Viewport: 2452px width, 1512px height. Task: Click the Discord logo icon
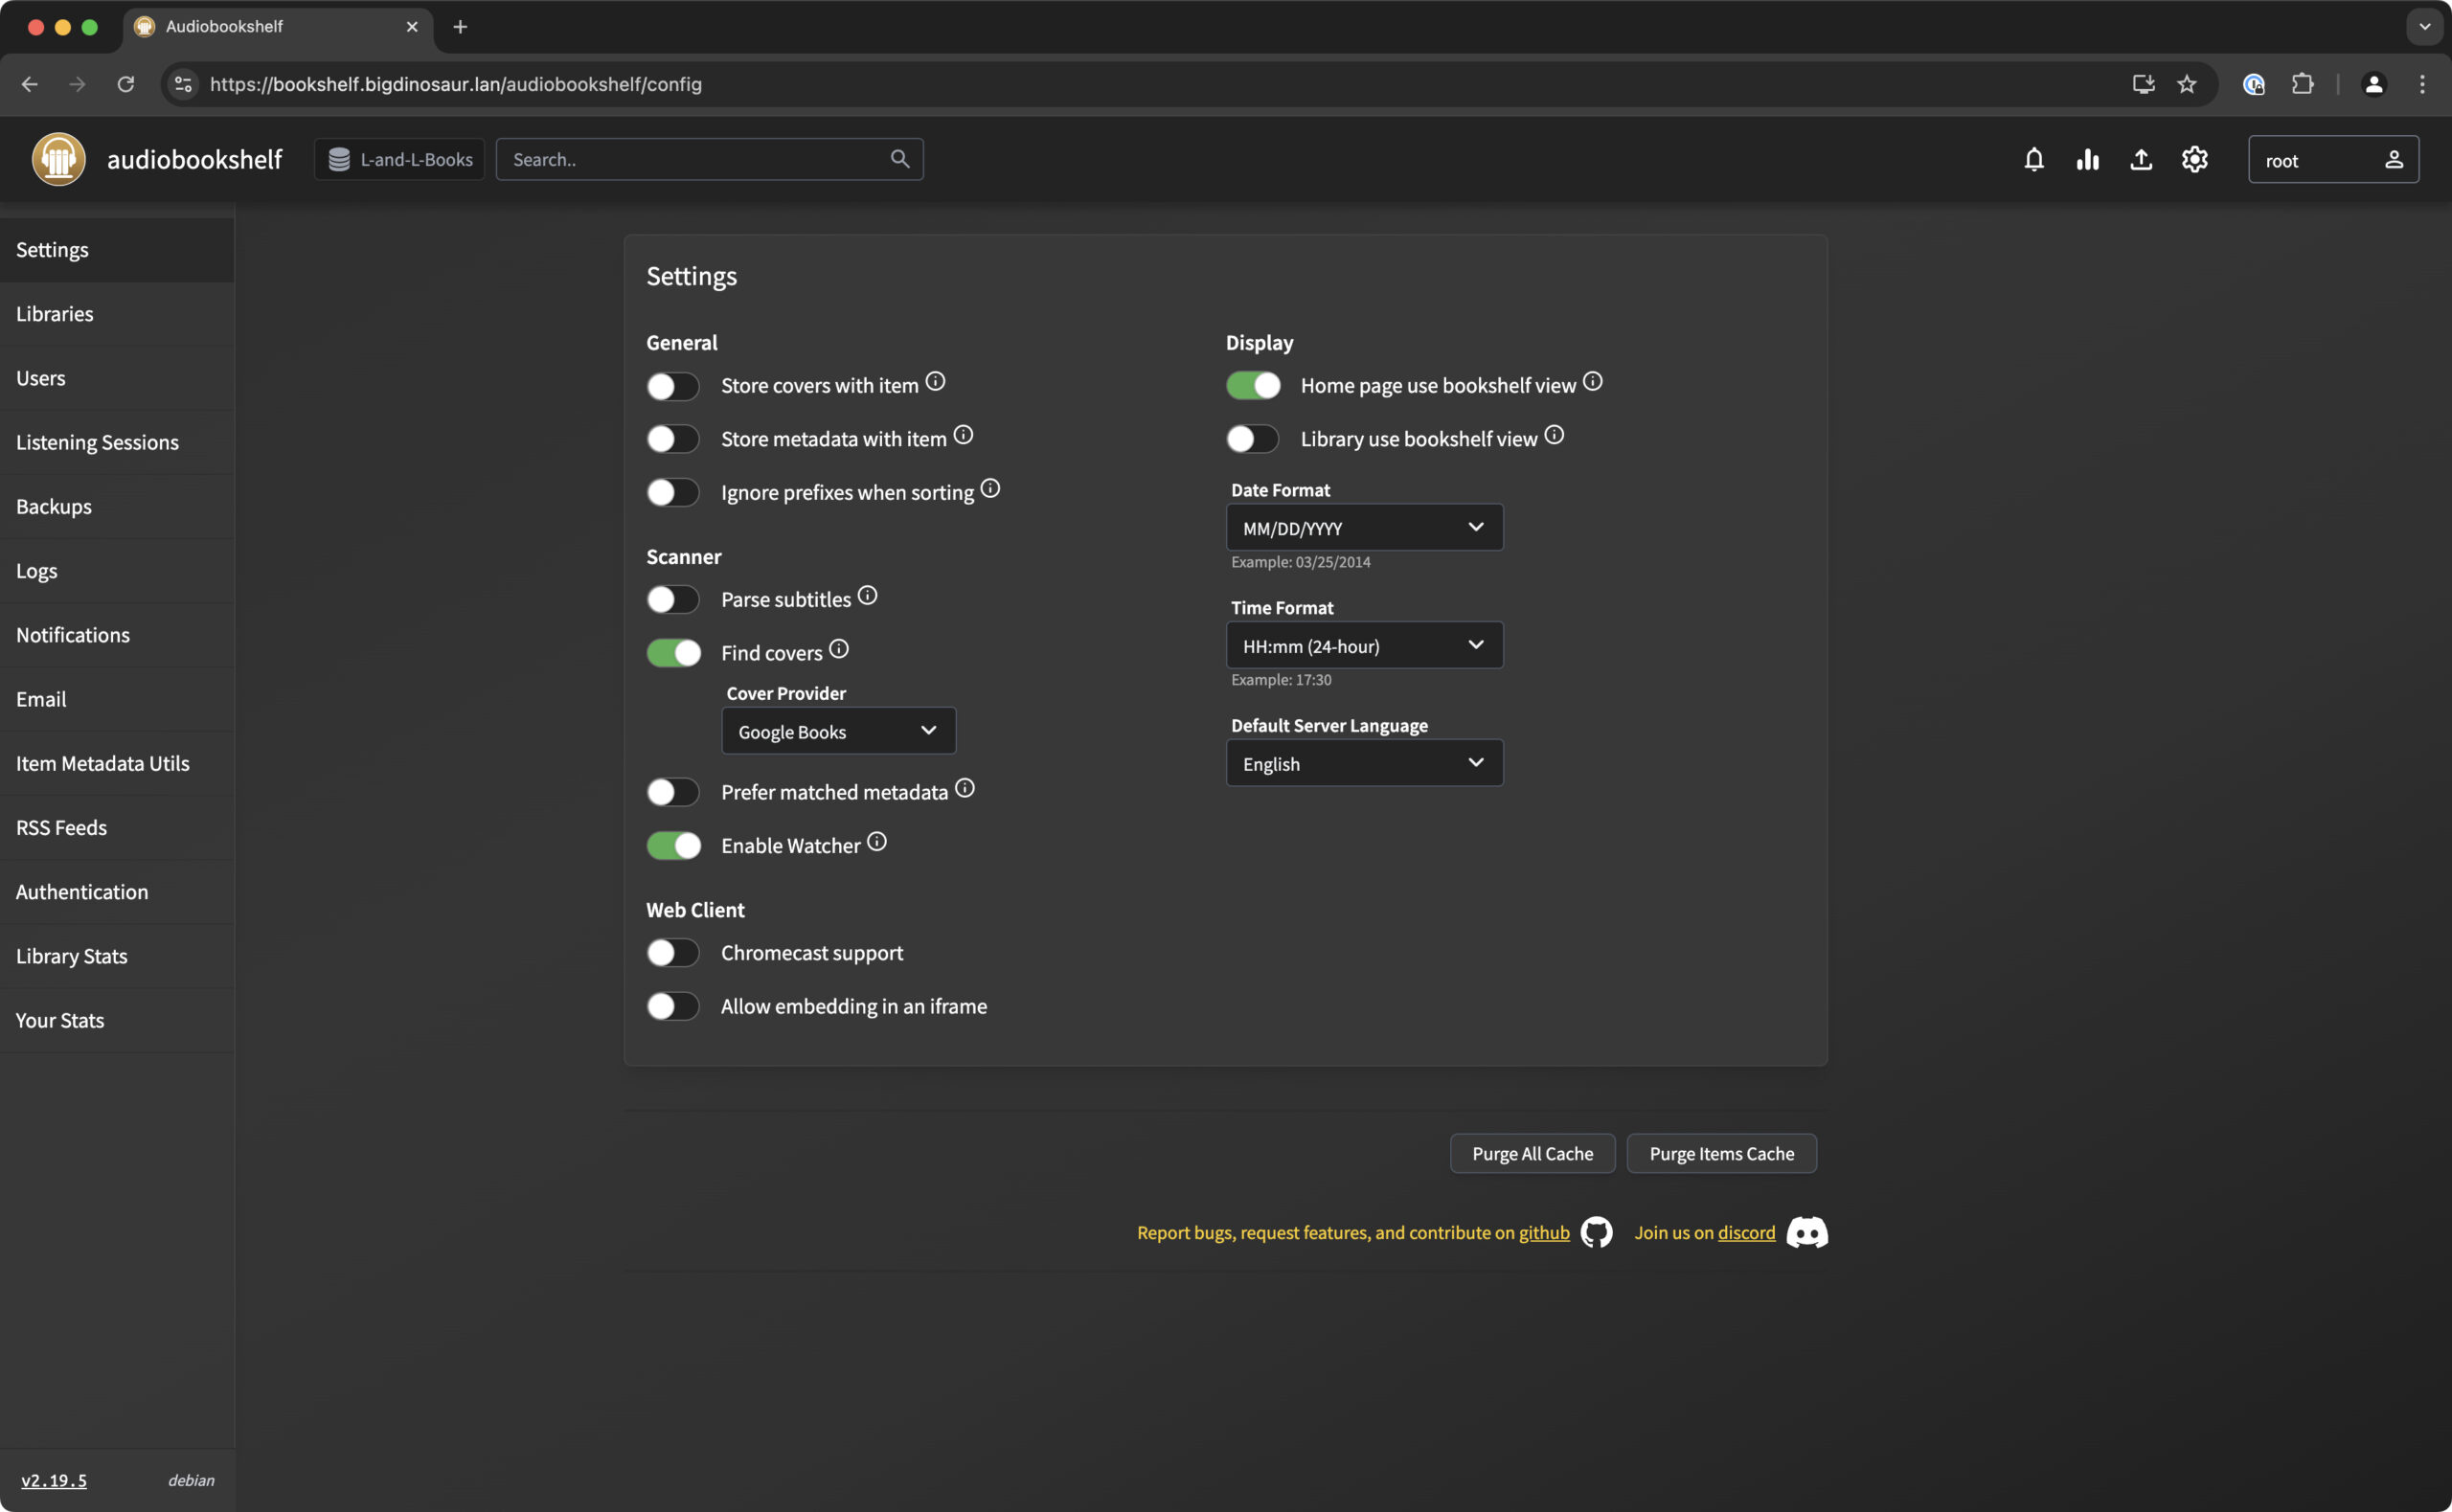click(1806, 1232)
